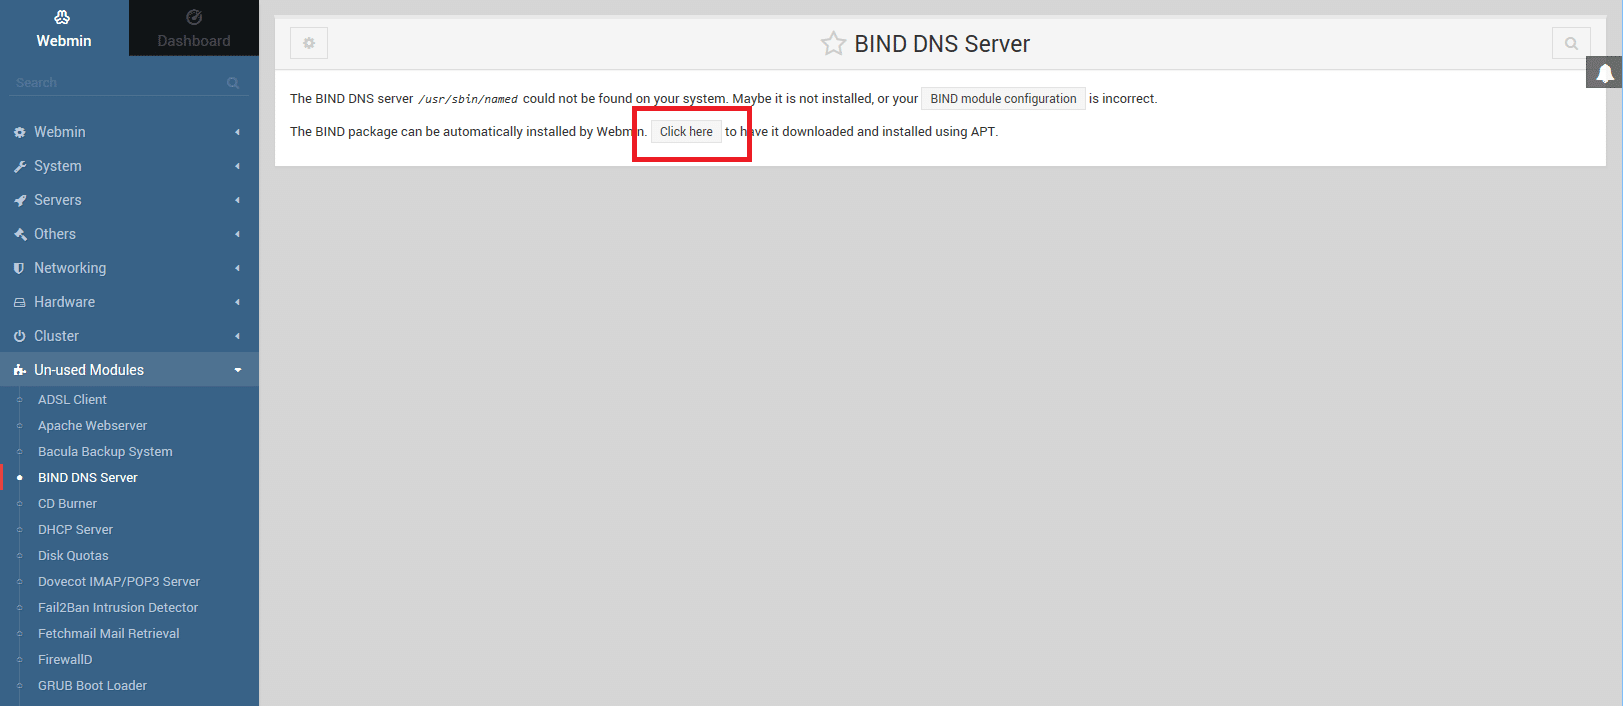Viewport: 1623px width, 706px height.
Task: Expand the System menu category
Action: coord(129,166)
